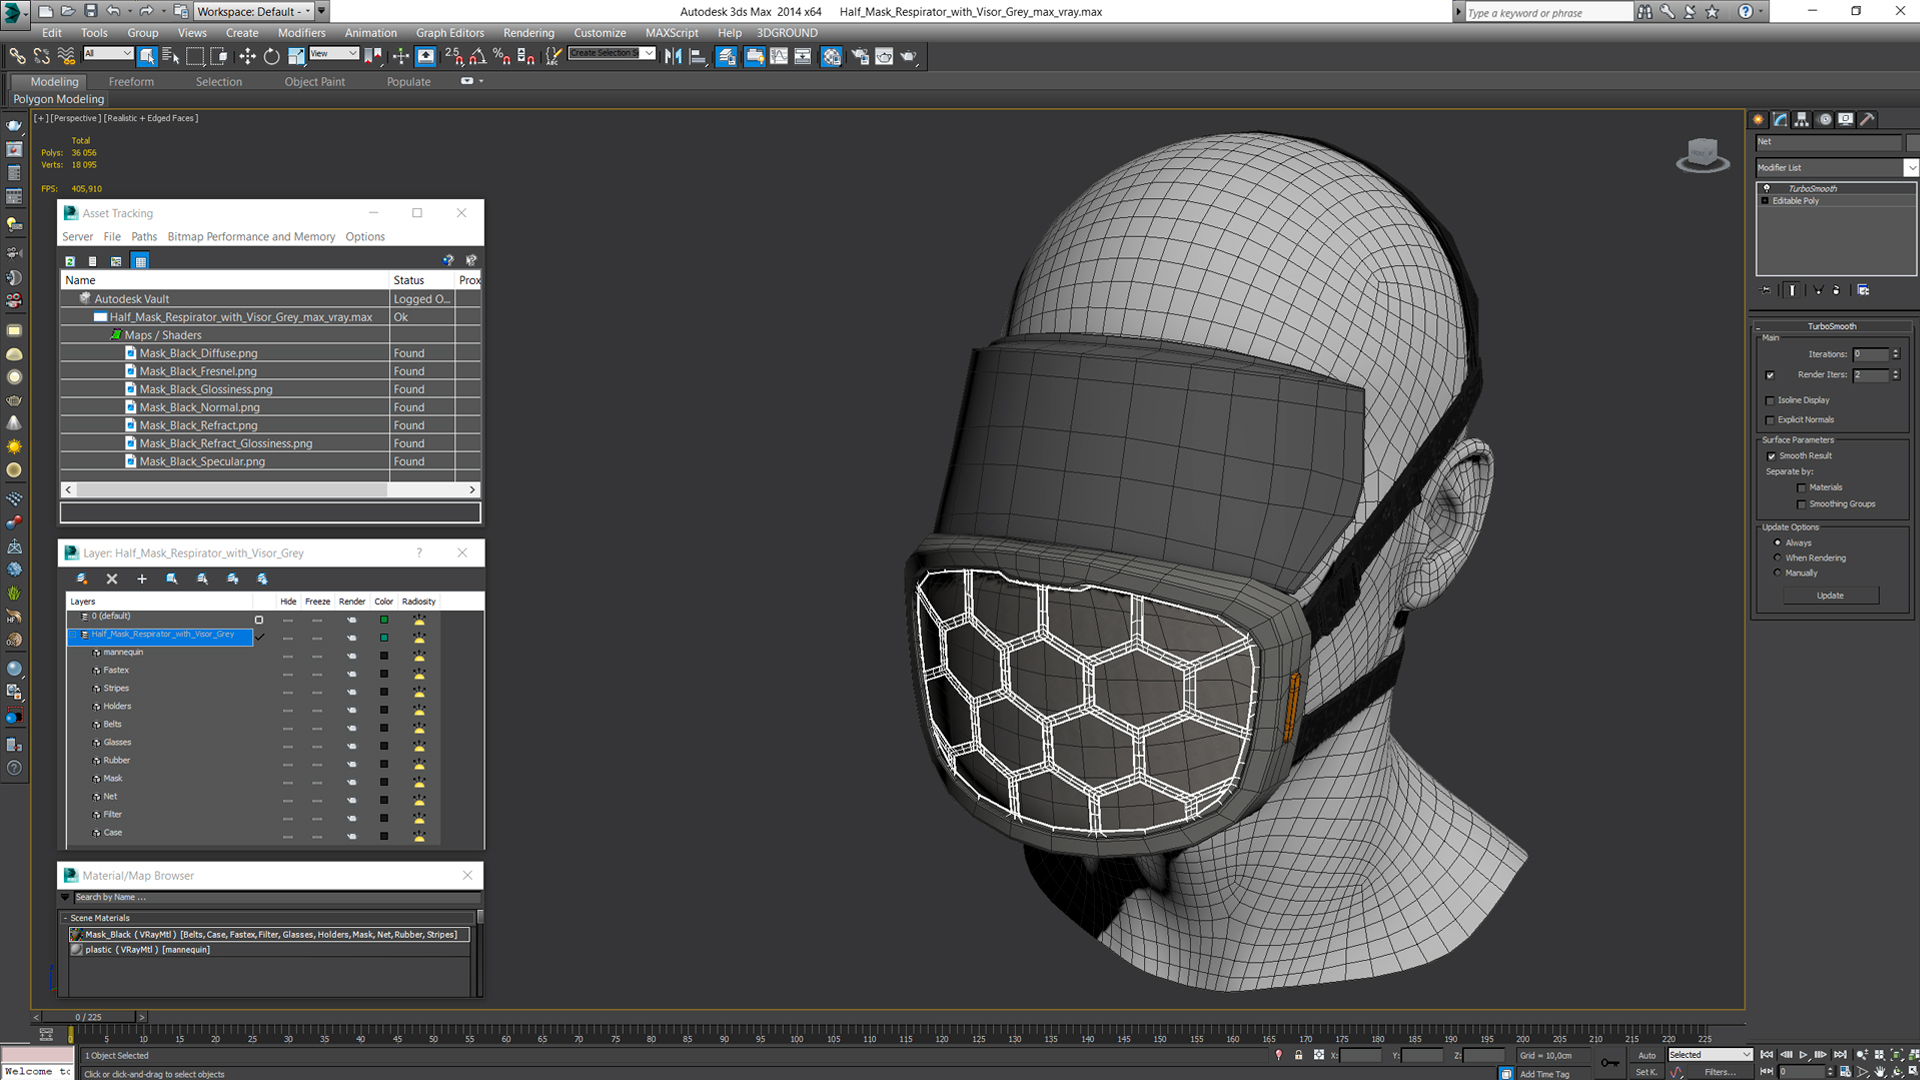Click the Net layer color swatch
1920x1080 pixels.
coord(383,798)
